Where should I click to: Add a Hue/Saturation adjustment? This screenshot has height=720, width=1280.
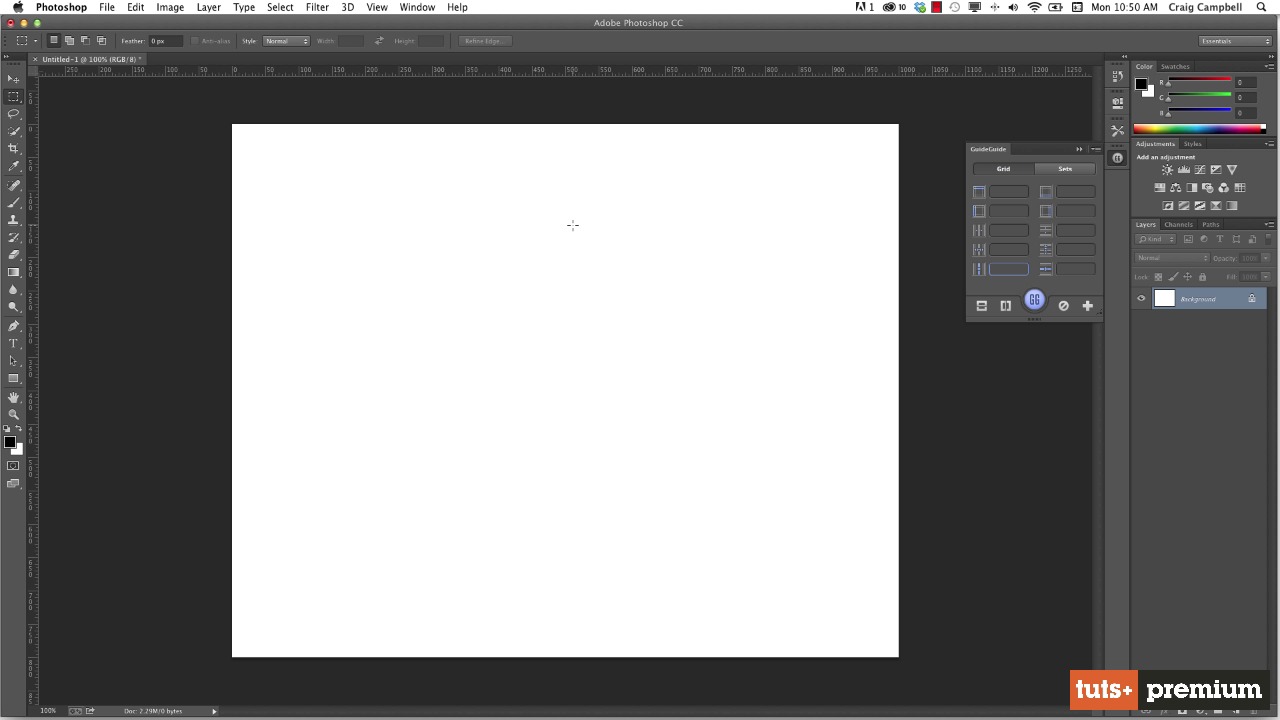click(1160, 188)
